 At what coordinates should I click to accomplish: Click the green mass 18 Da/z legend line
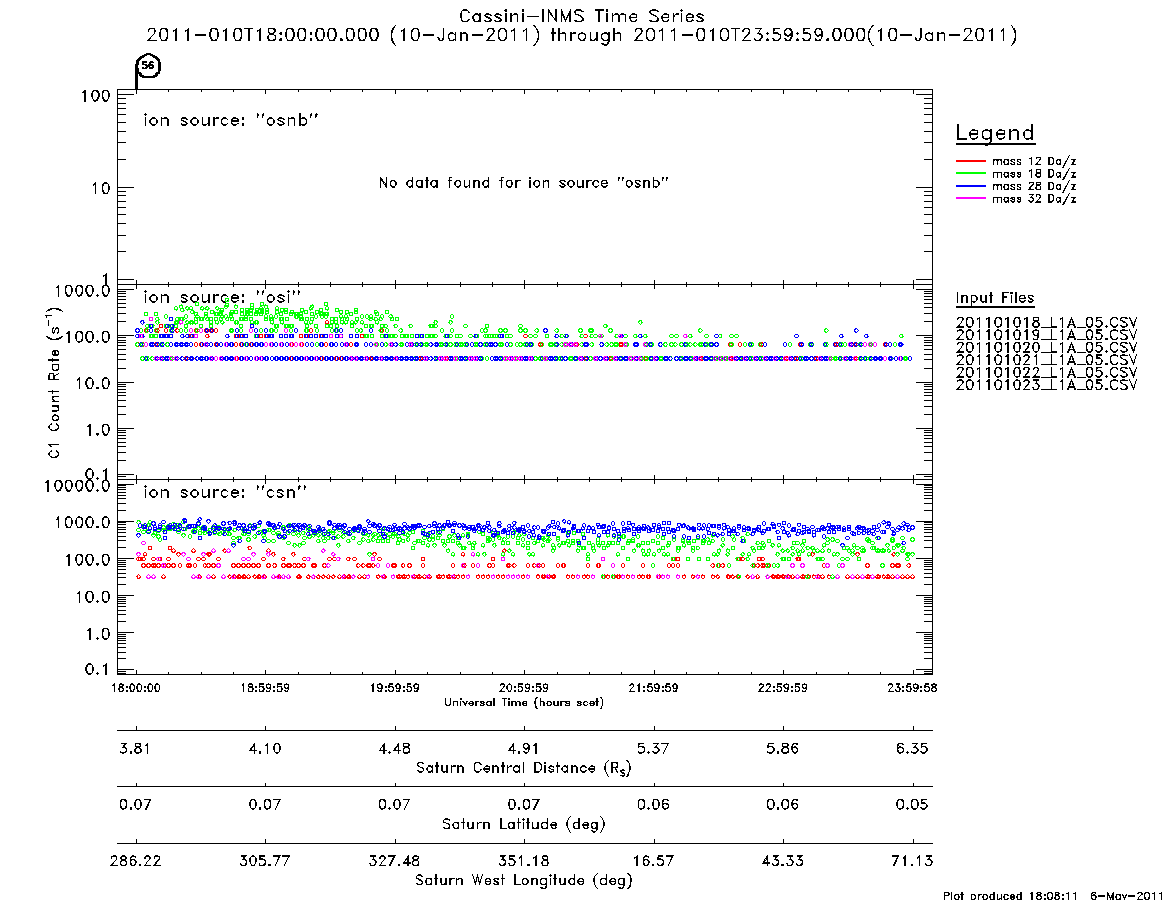[x=970, y=173]
